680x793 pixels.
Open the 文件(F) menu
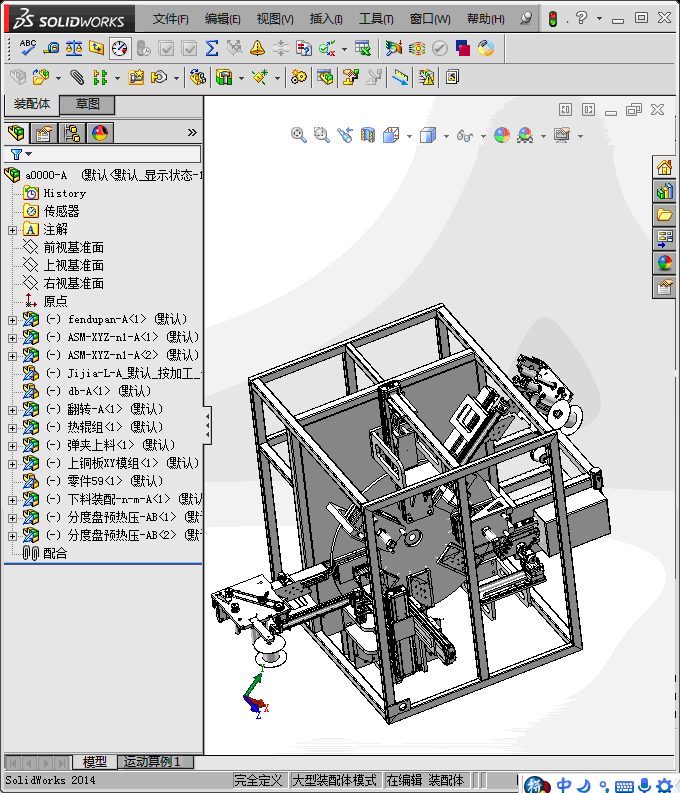[170, 19]
